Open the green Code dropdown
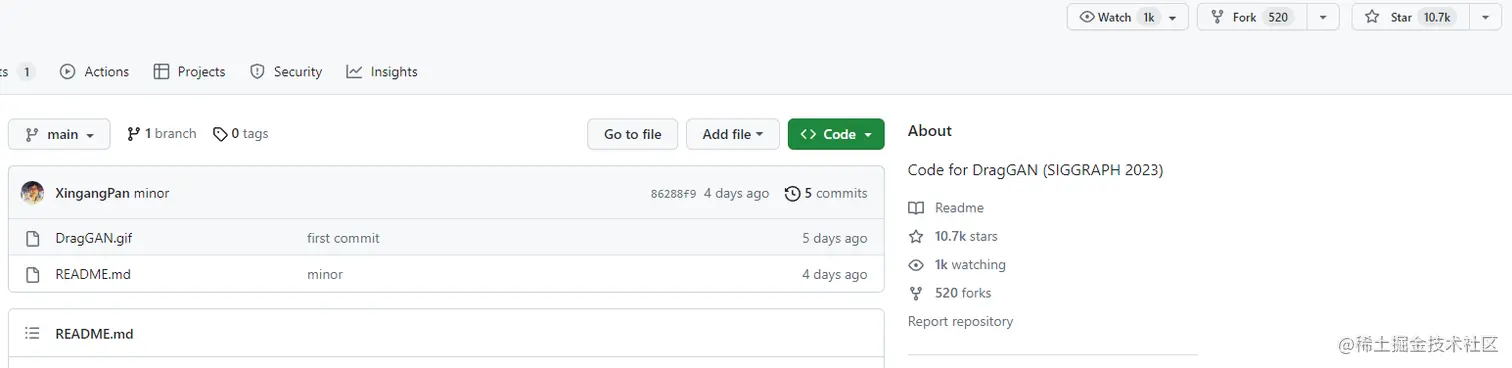 (836, 134)
